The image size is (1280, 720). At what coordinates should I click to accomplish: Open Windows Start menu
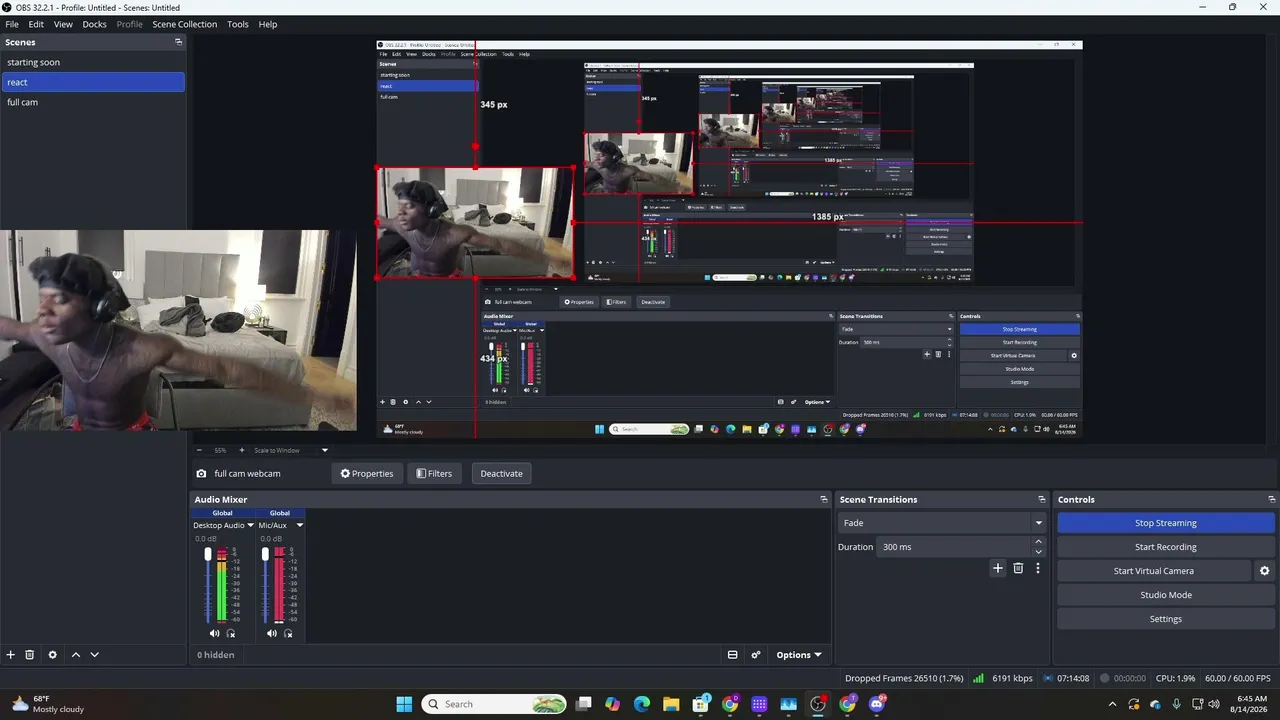404,704
